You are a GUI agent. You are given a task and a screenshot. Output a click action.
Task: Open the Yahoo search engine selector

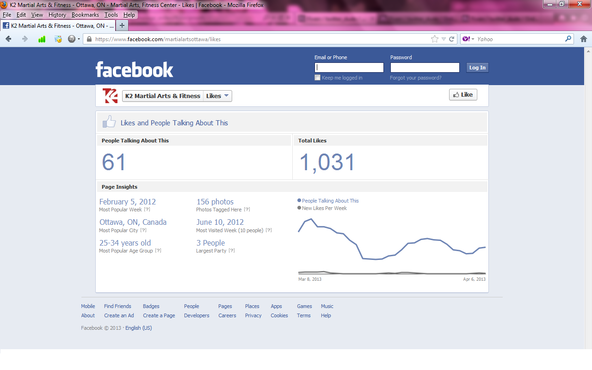pyautogui.click(x=468, y=39)
